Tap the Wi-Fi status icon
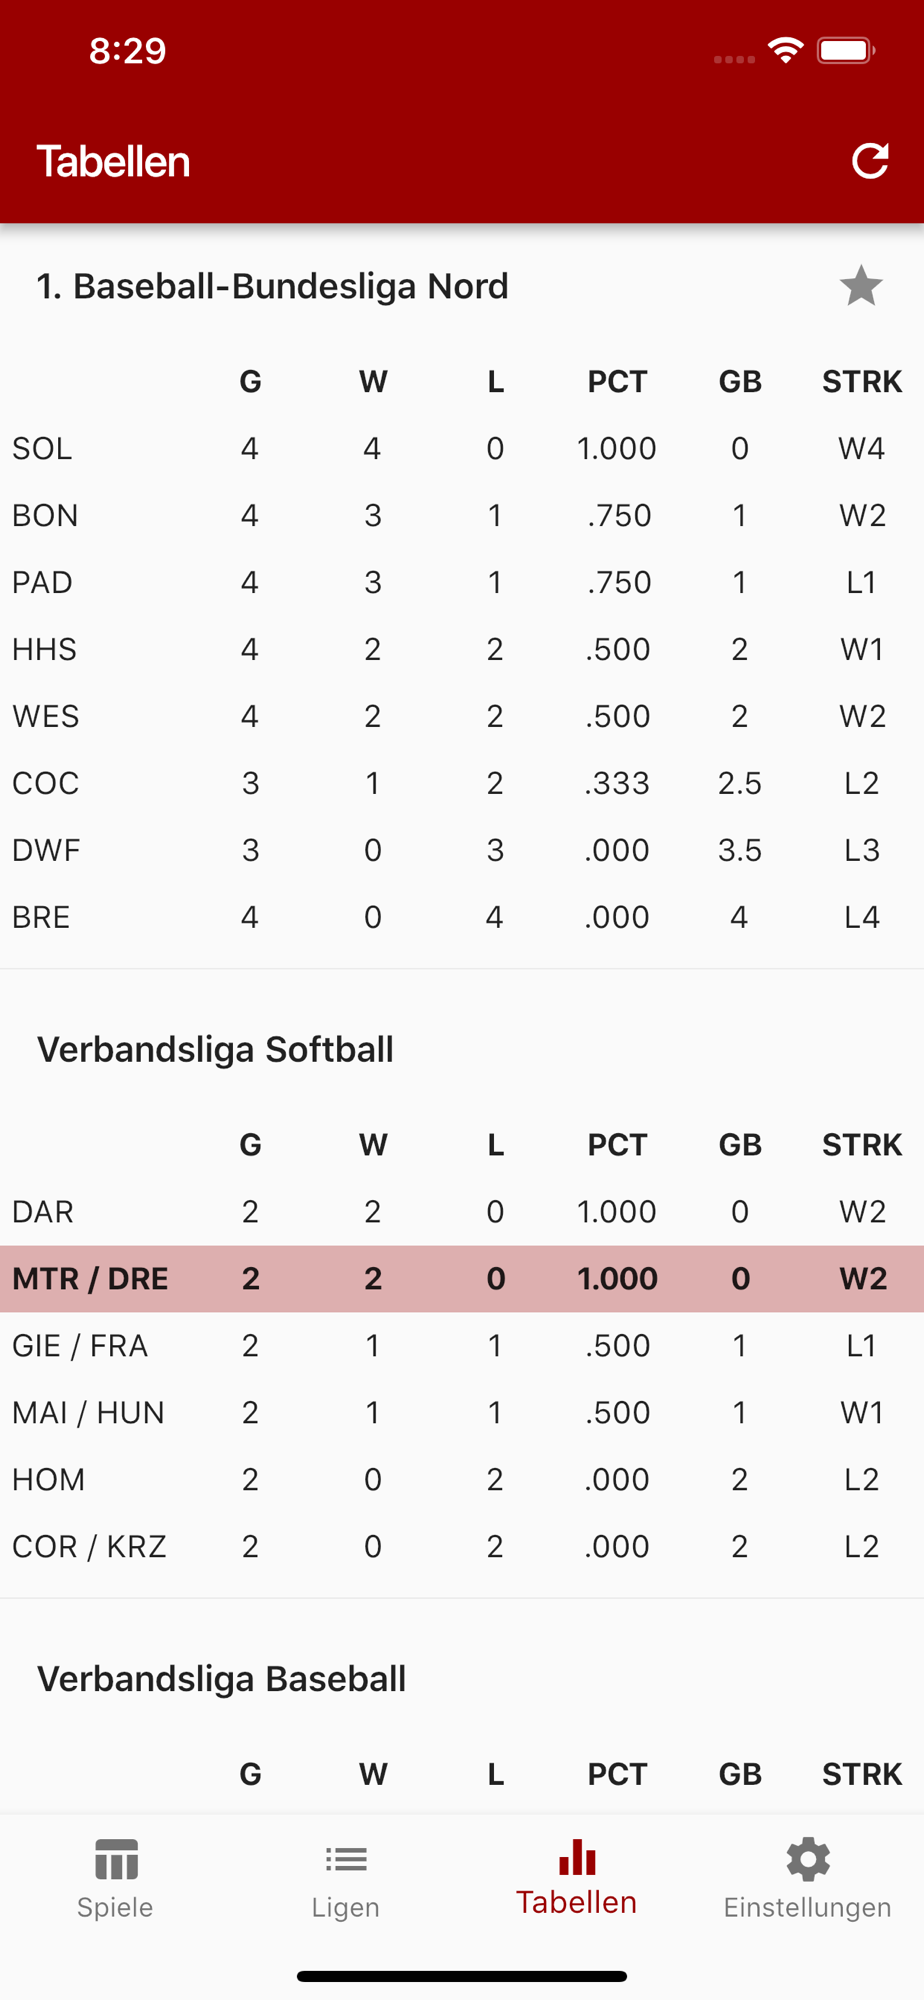The image size is (924, 2000). [x=786, y=50]
